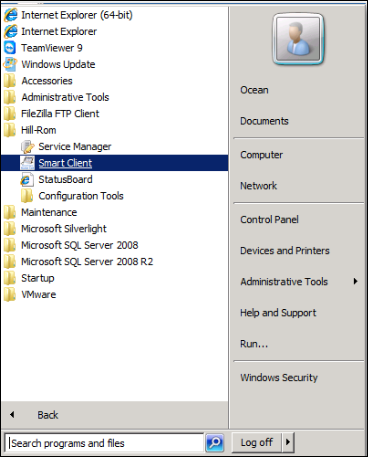Click the Startup folder icon
Image resolution: width=368 pixels, height=457 pixels.
coord(10,278)
